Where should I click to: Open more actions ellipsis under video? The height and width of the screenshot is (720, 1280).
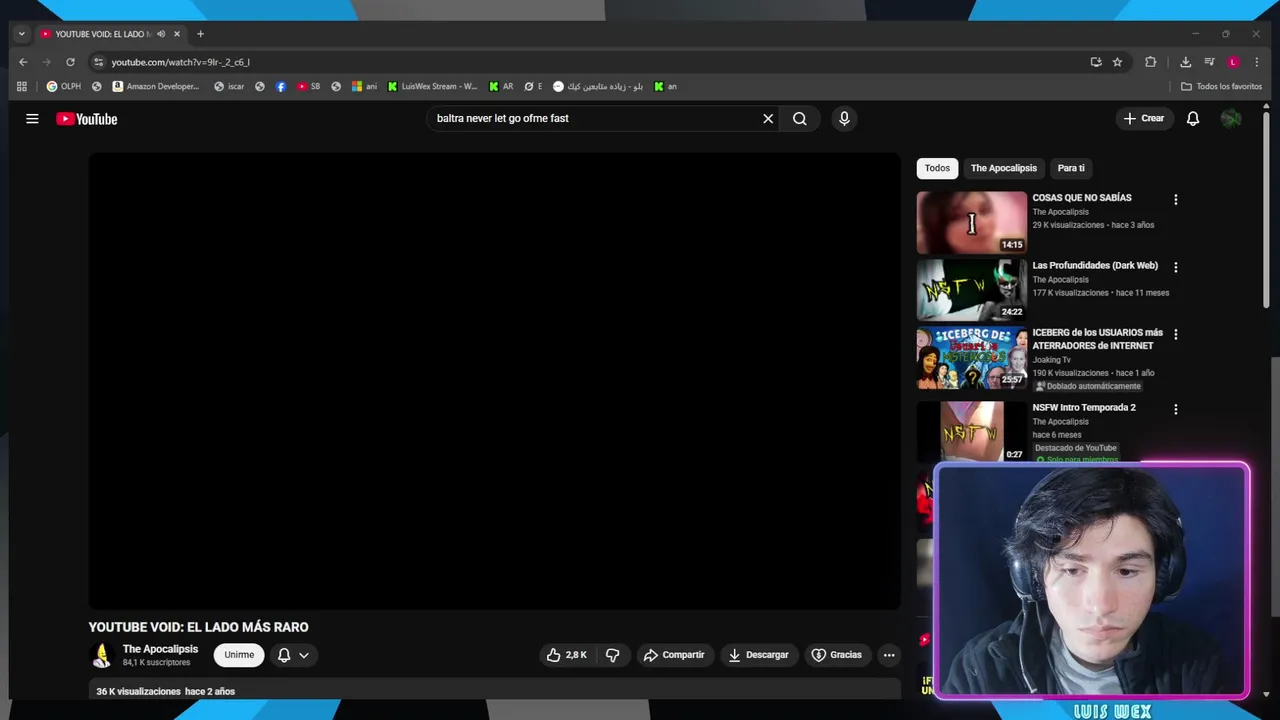(889, 655)
